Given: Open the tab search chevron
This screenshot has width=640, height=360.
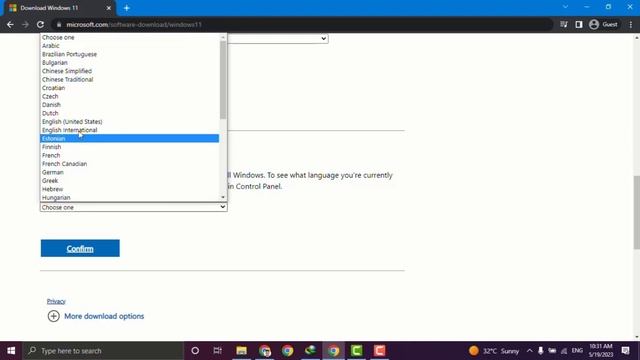Looking at the screenshot, I should tap(565, 7).
